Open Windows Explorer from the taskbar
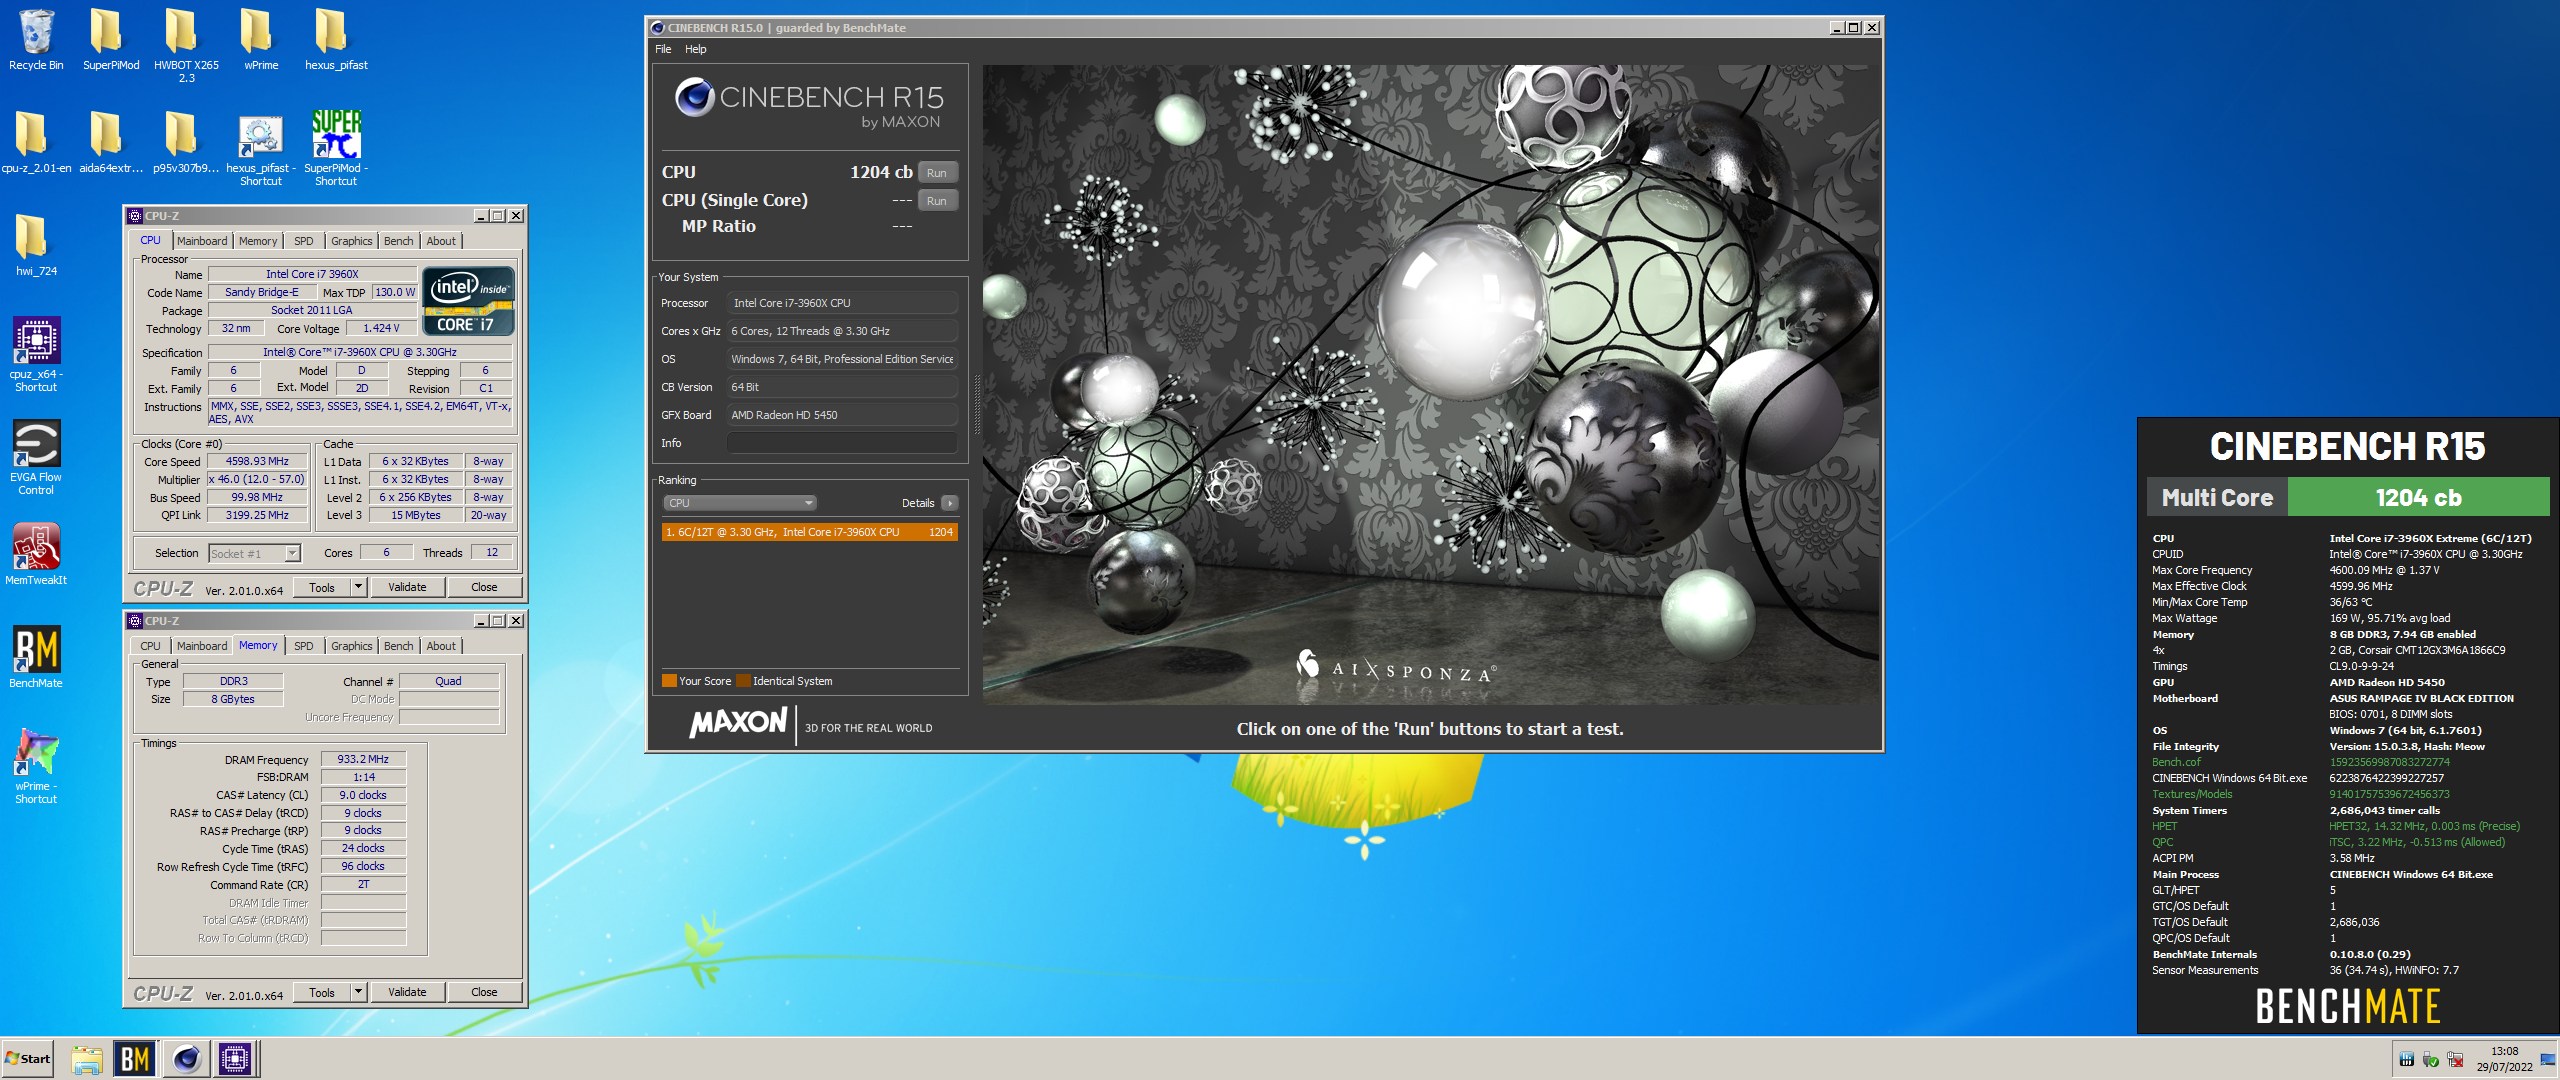The width and height of the screenshot is (2560, 1080). click(87, 1059)
